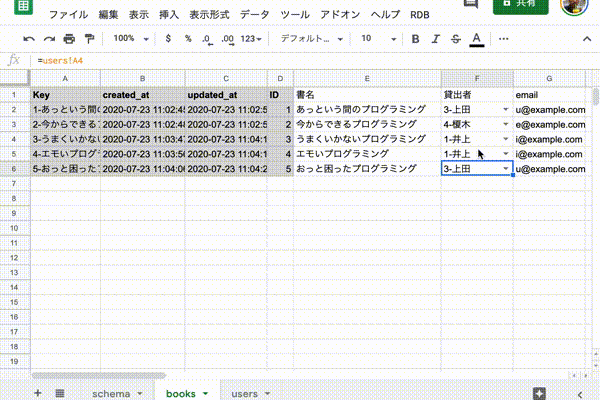Open the font family dropdown
Screen dimensions: 600x400
(x=311, y=39)
